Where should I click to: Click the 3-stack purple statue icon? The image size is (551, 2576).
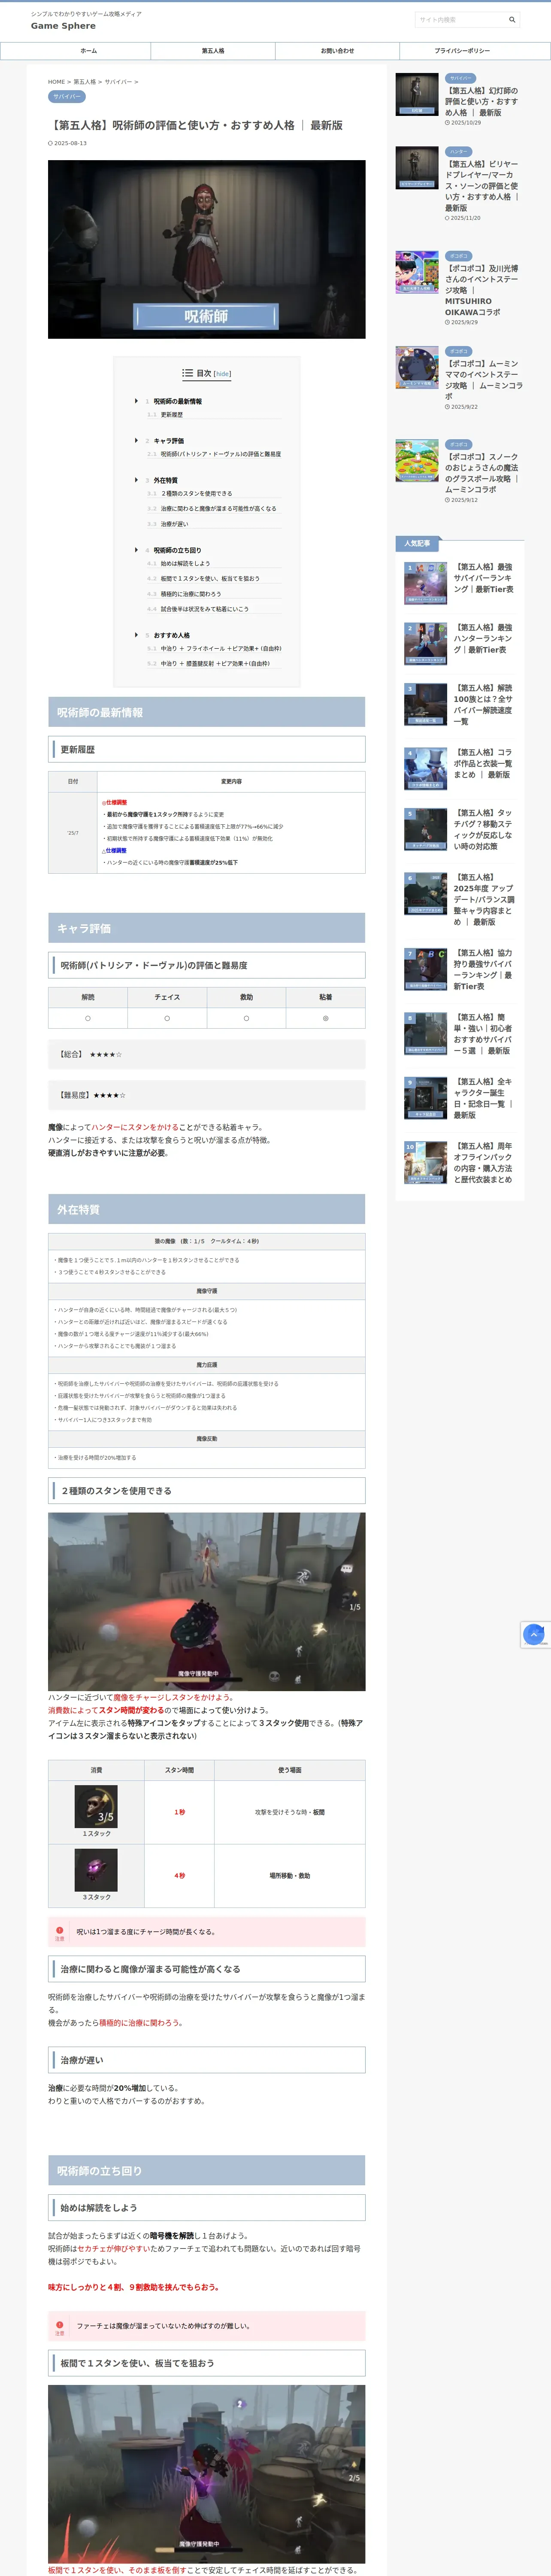click(x=96, y=1870)
